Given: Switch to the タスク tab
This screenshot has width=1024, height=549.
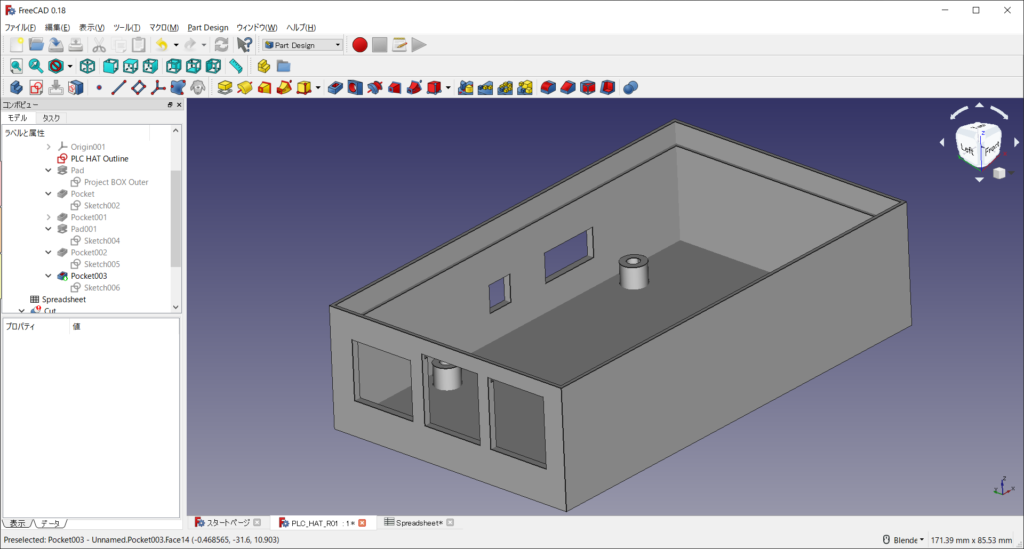Looking at the screenshot, I should click(x=50, y=118).
